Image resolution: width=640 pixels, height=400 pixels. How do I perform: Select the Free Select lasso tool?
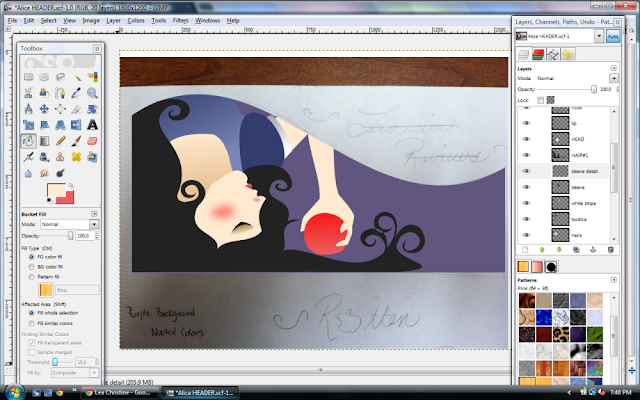point(60,77)
